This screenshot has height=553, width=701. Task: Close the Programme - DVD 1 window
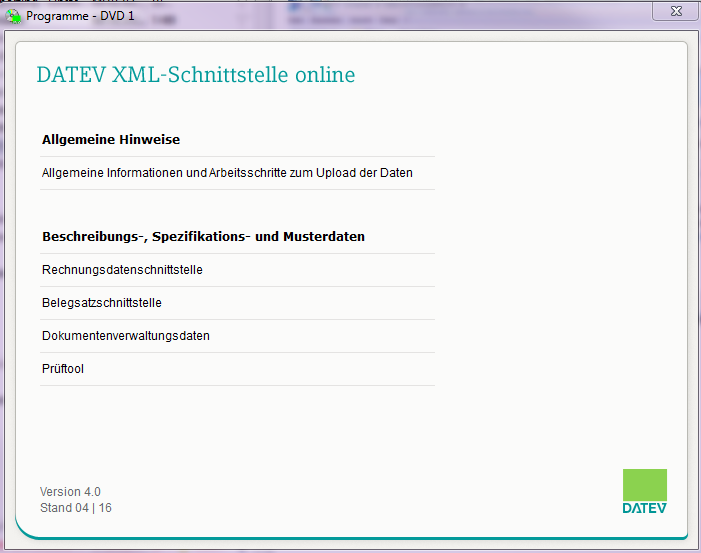(x=676, y=11)
